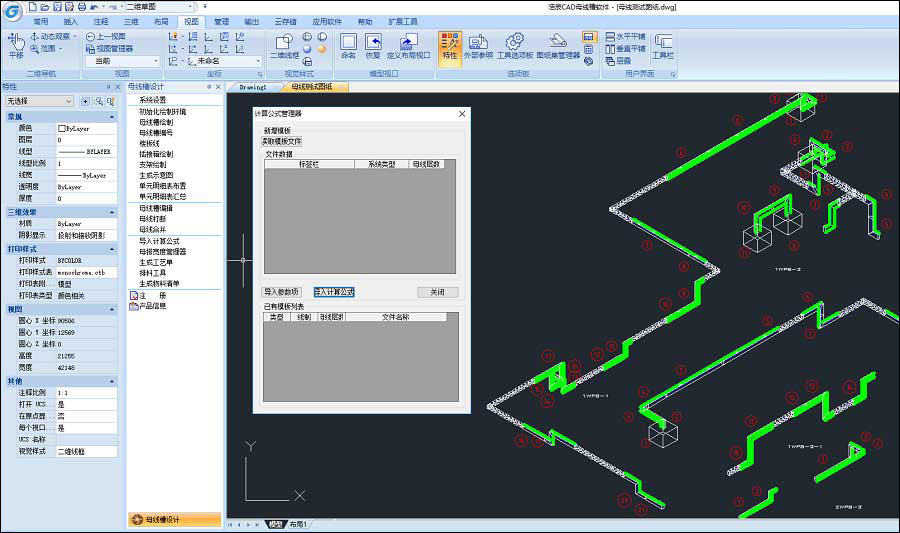This screenshot has width=900, height=533.
Task: Select 母线槽绘制 in the list
Action: point(156,122)
